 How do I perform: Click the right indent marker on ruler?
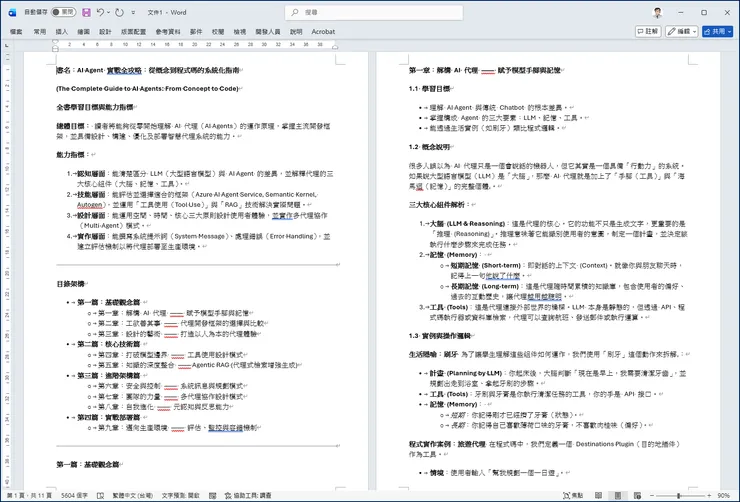pyautogui.click(x=335, y=47)
